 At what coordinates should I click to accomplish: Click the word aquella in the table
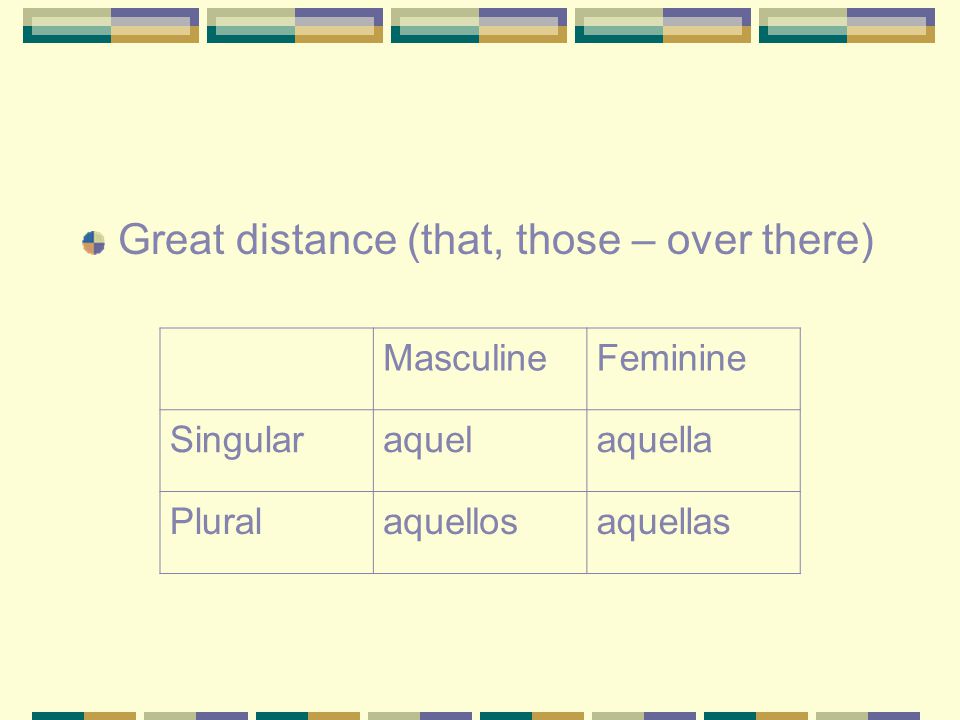pyautogui.click(x=654, y=441)
